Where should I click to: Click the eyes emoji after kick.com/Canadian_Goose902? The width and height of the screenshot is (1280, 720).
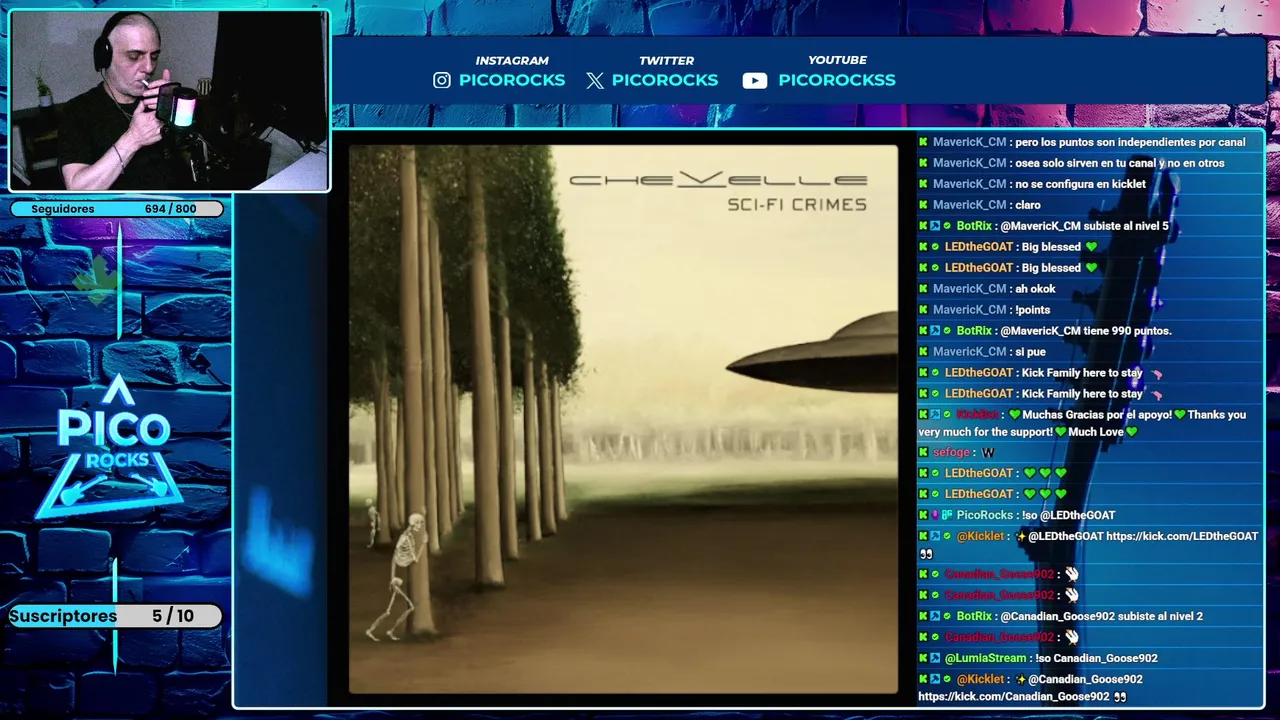[x=1120, y=697]
